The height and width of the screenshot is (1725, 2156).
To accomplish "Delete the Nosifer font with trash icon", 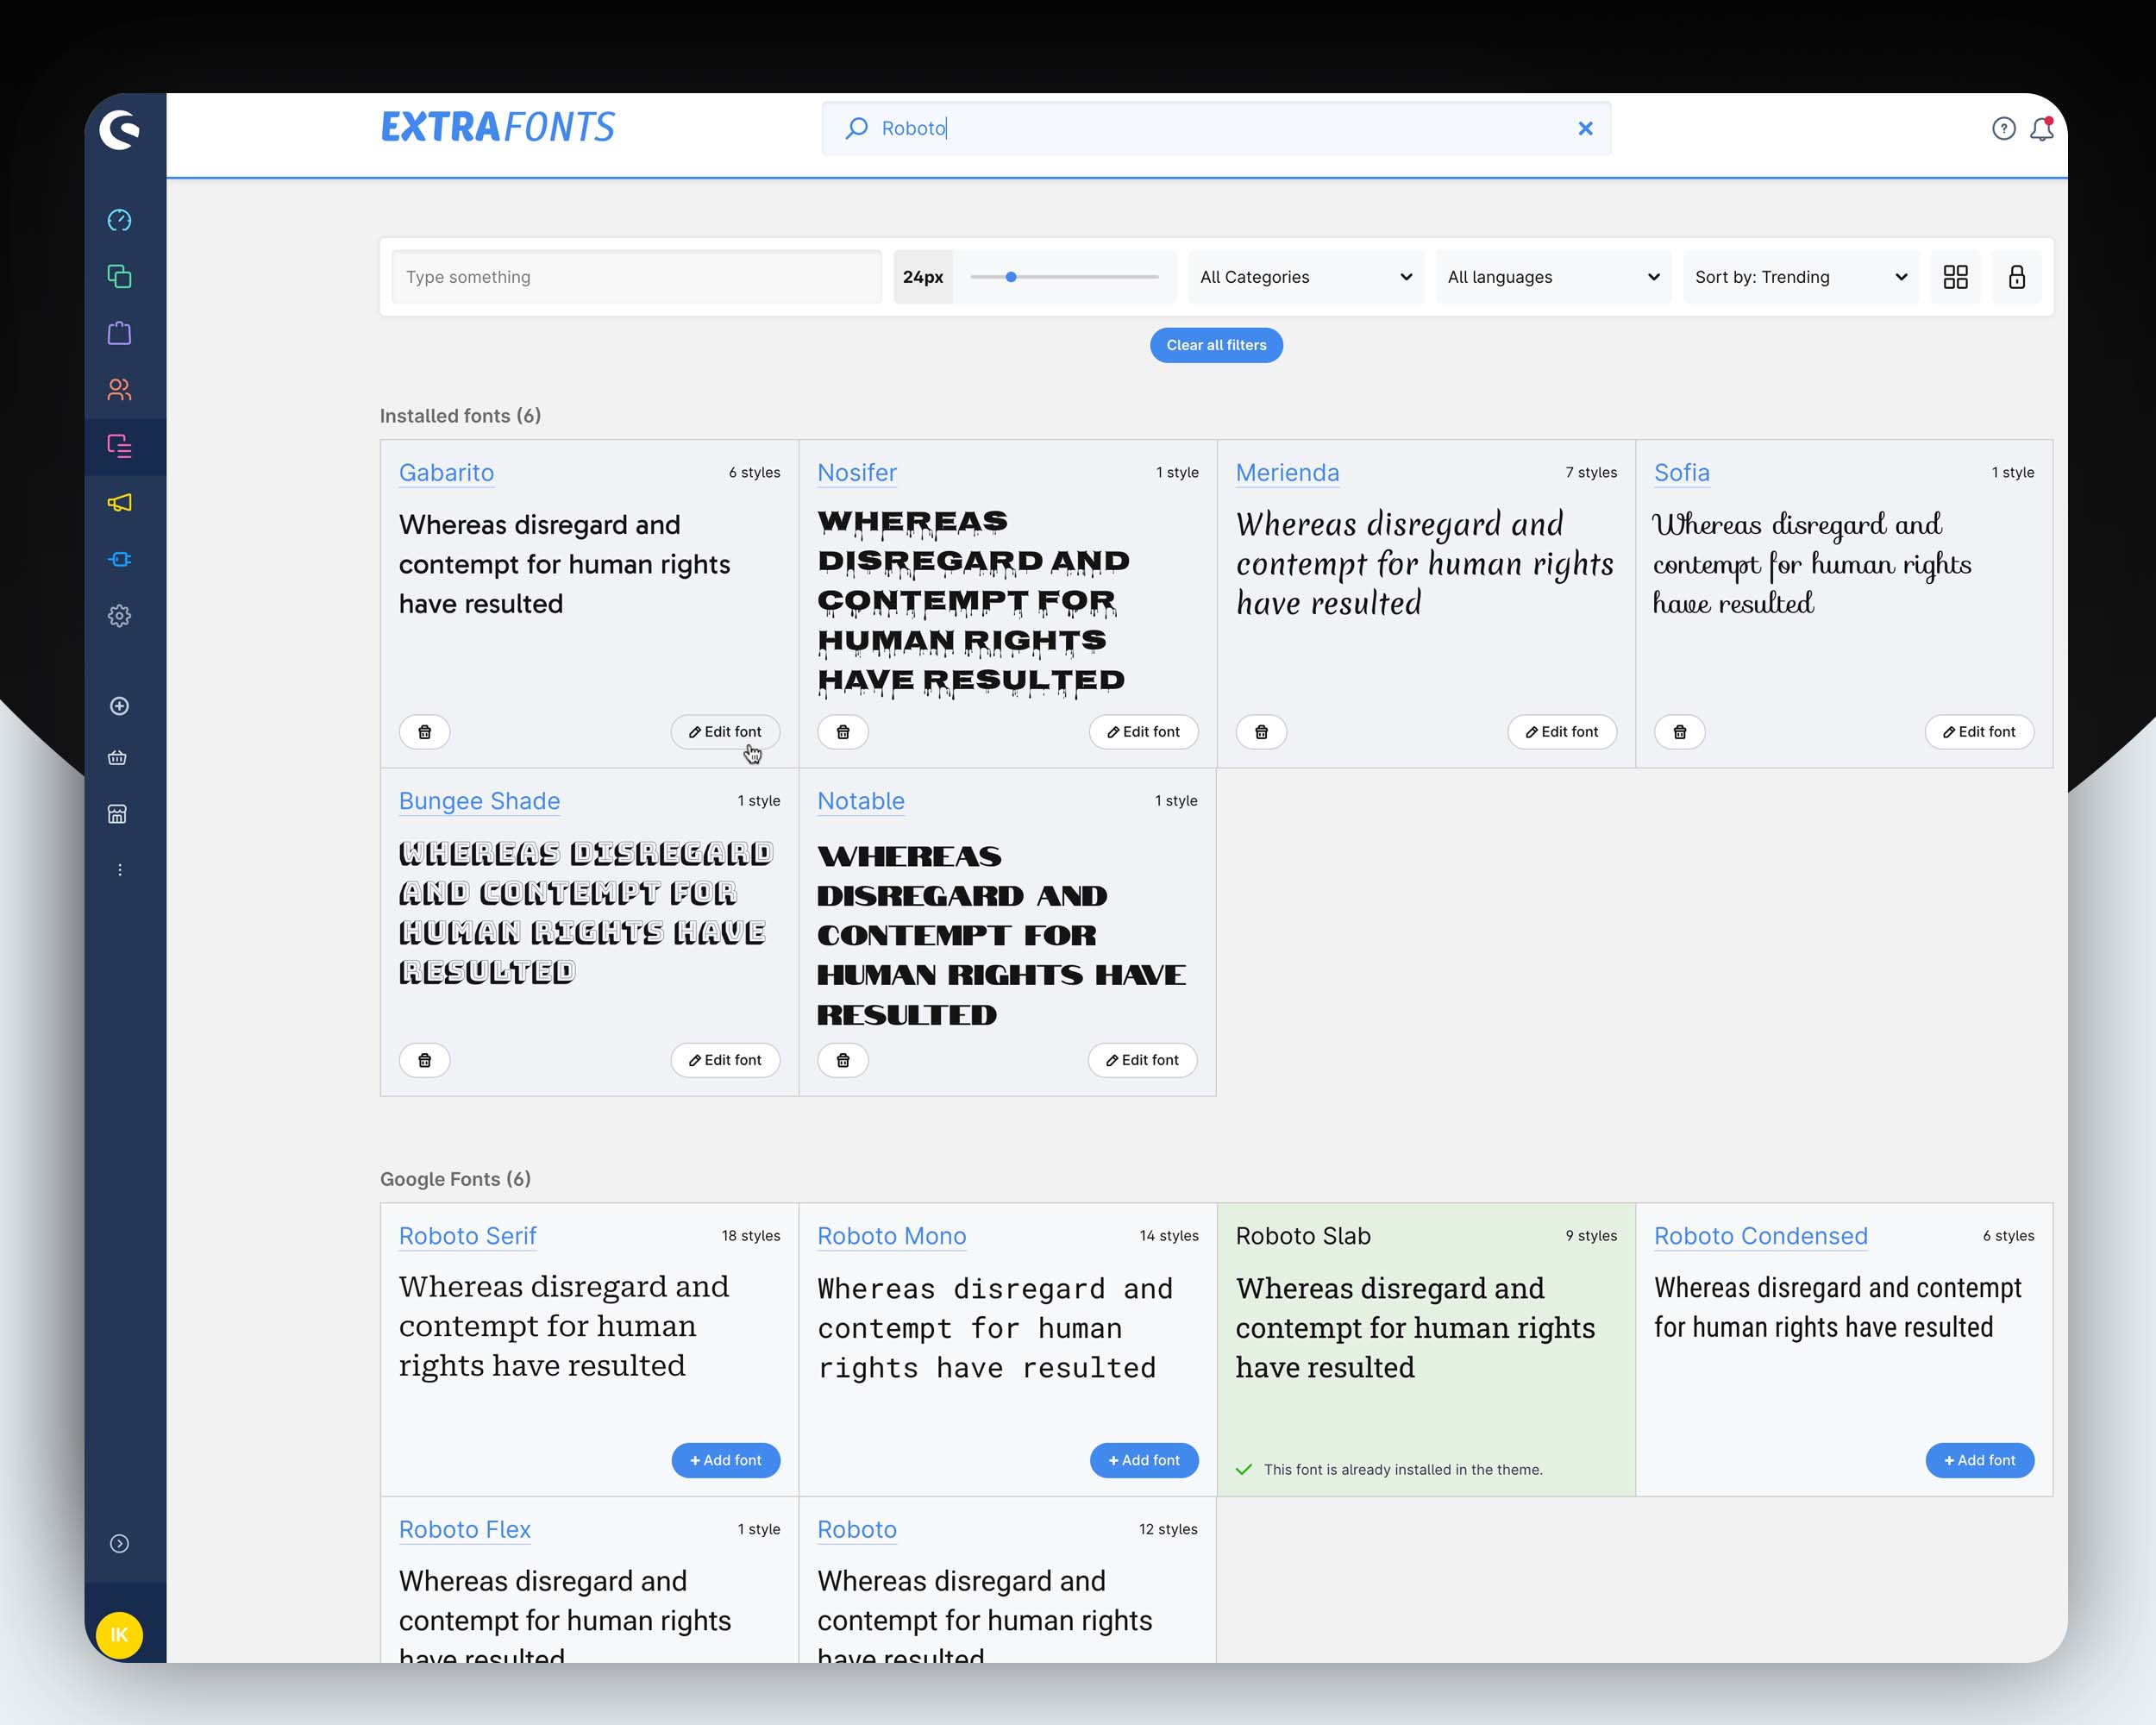I will coord(843,732).
